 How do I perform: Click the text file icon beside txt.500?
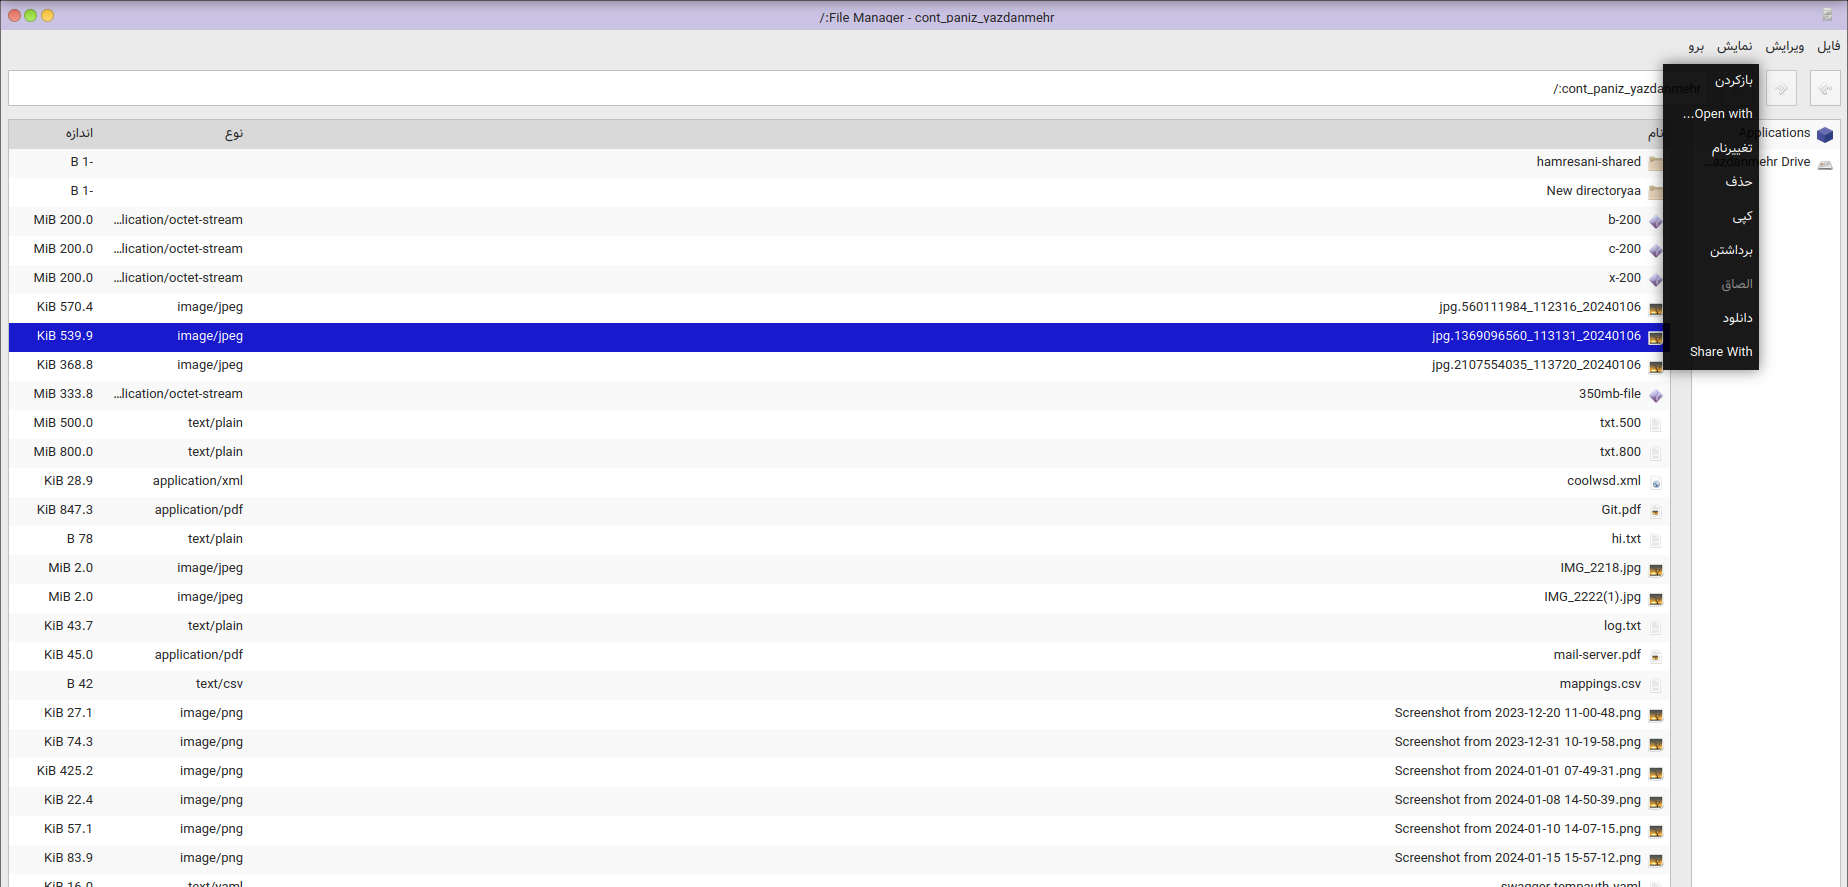coord(1656,424)
